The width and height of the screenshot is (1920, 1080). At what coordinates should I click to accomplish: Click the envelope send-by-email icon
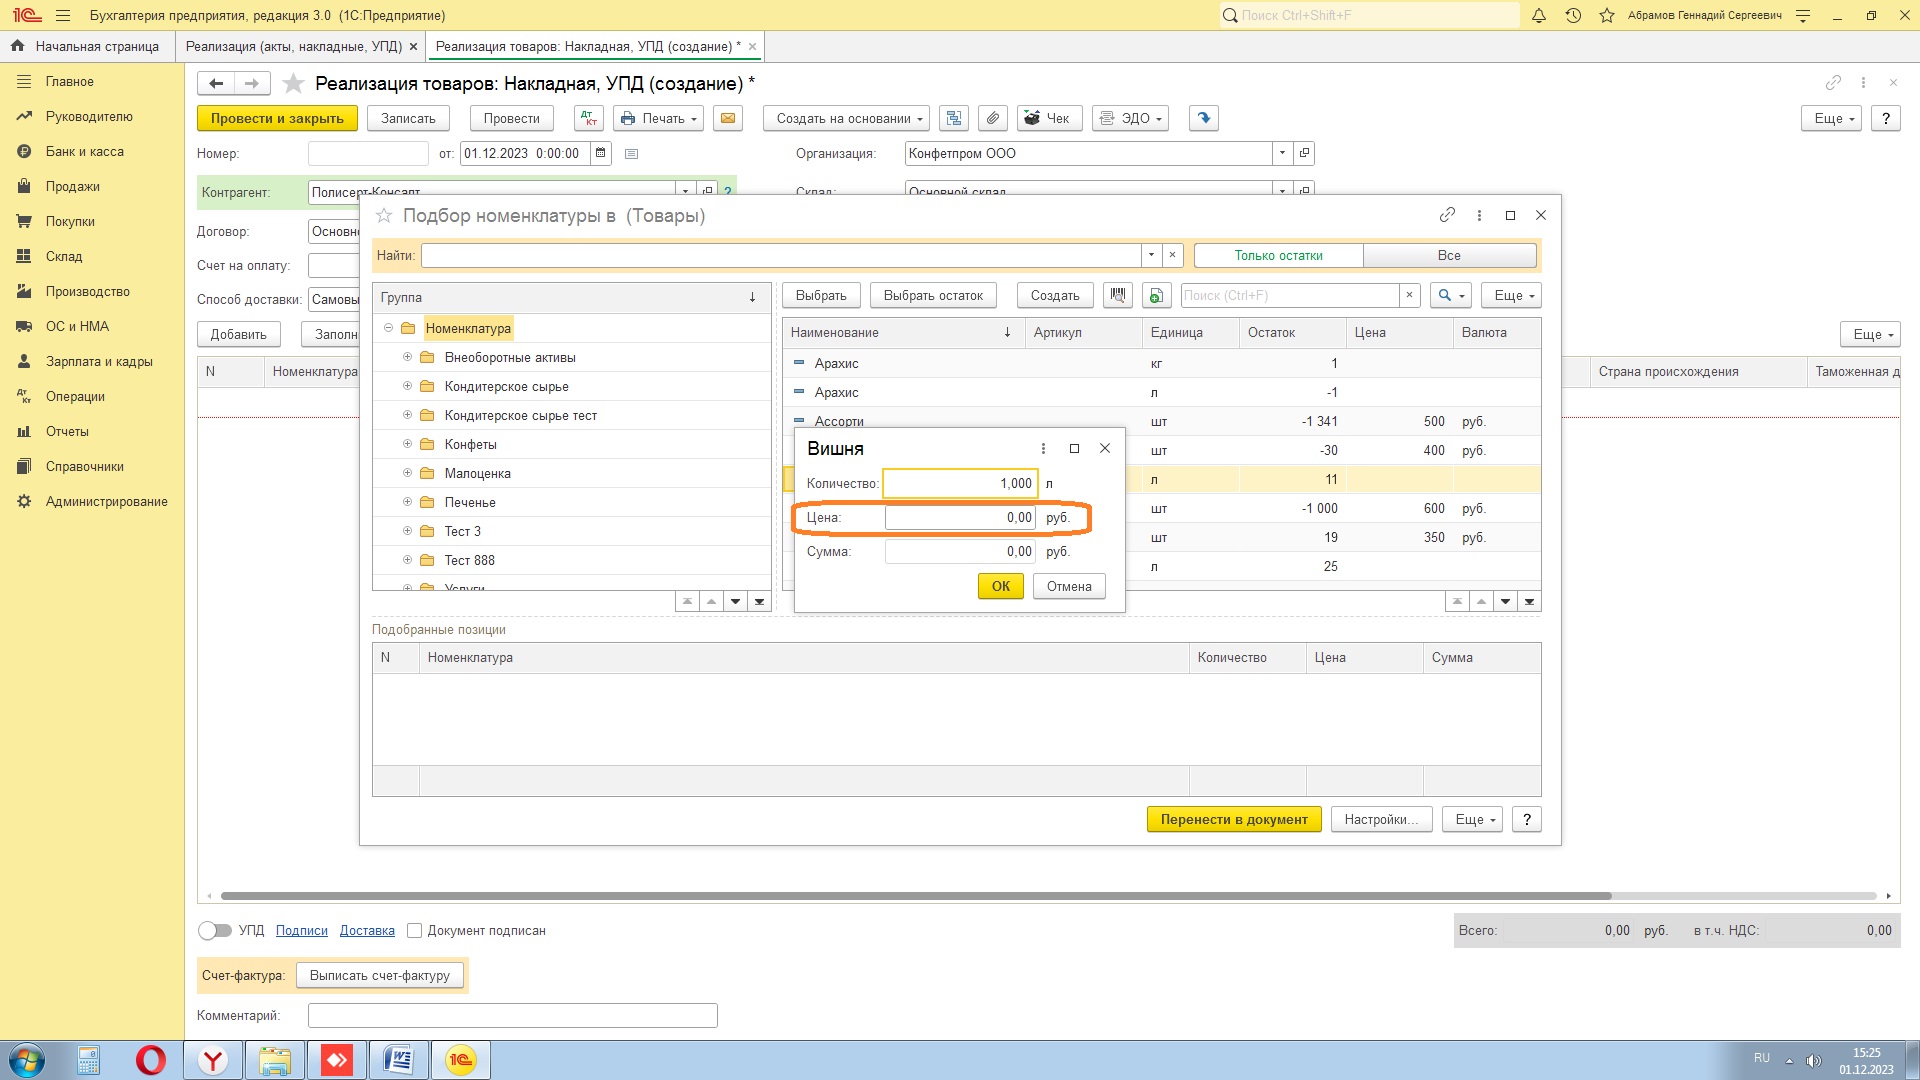(x=728, y=118)
